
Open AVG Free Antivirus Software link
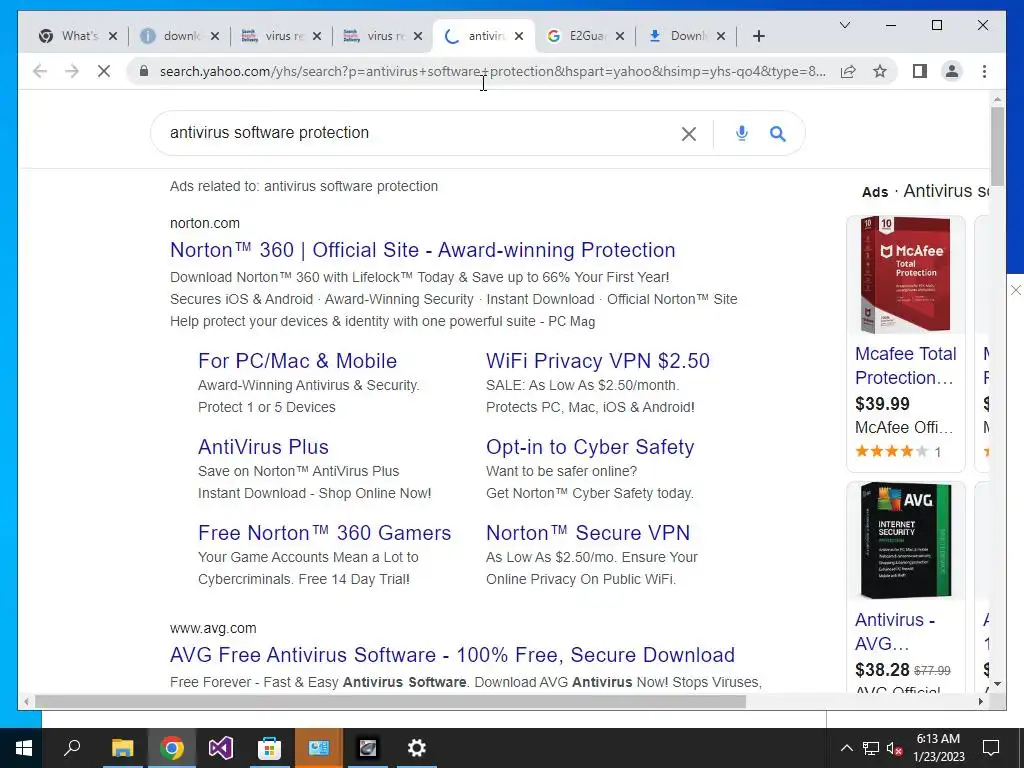[x=452, y=655]
